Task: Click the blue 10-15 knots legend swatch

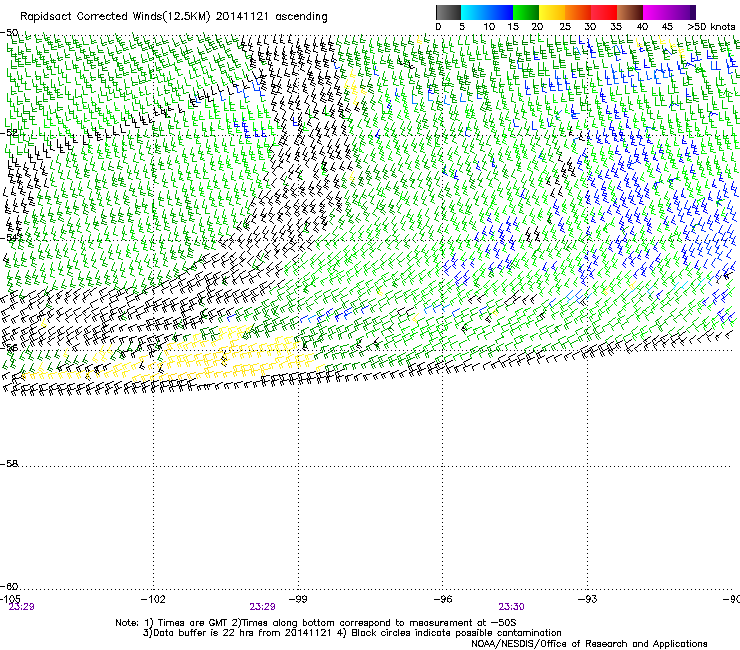Action: click(x=500, y=12)
